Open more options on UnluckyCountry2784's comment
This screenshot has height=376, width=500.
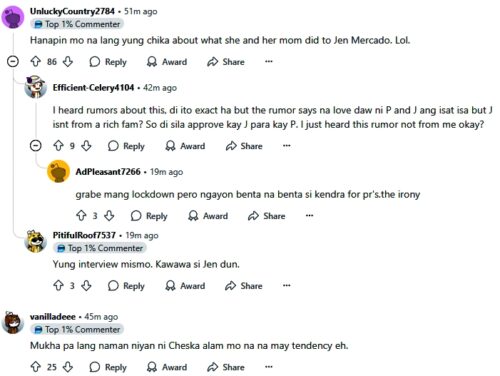[x=269, y=61]
